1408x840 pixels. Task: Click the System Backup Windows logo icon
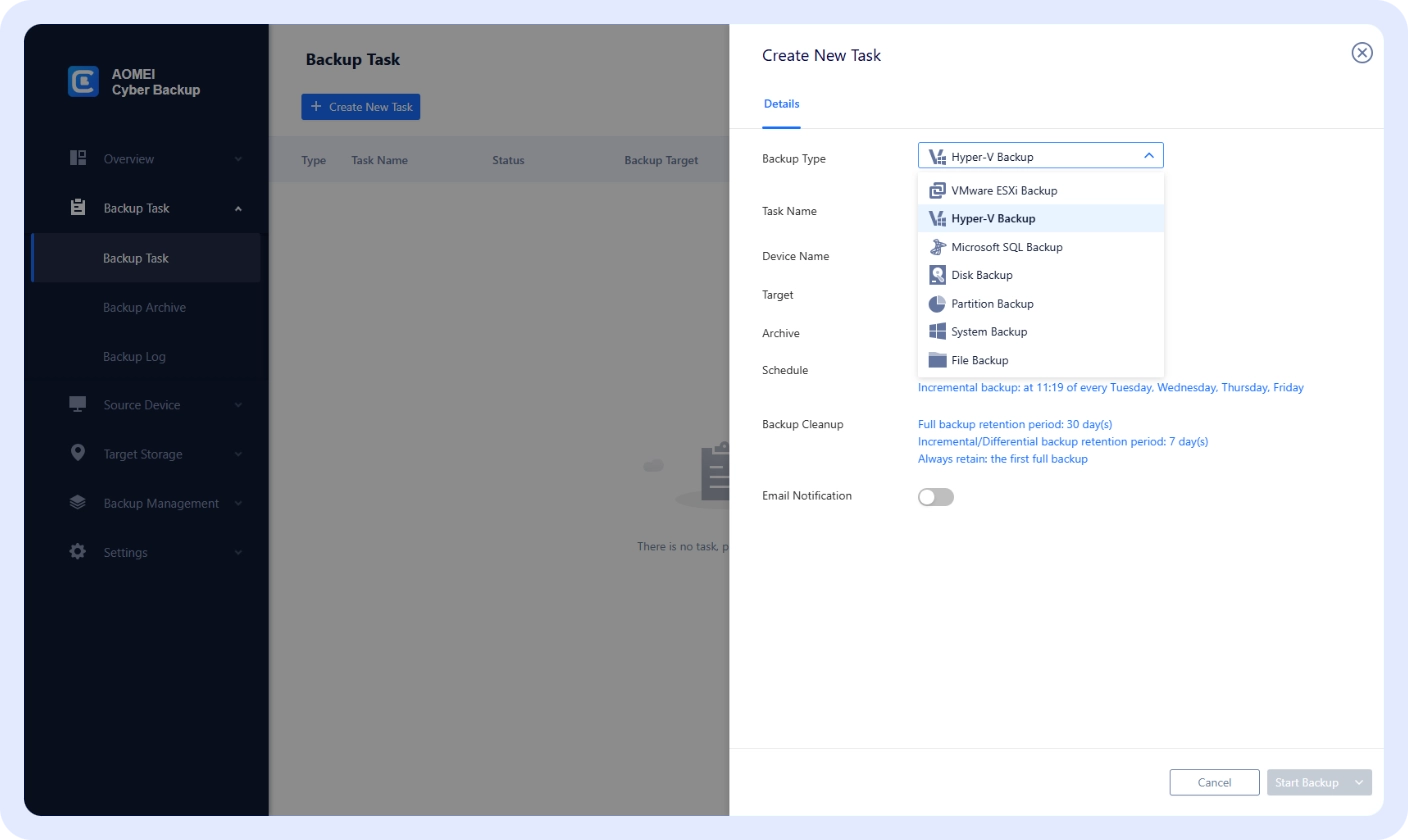point(937,331)
